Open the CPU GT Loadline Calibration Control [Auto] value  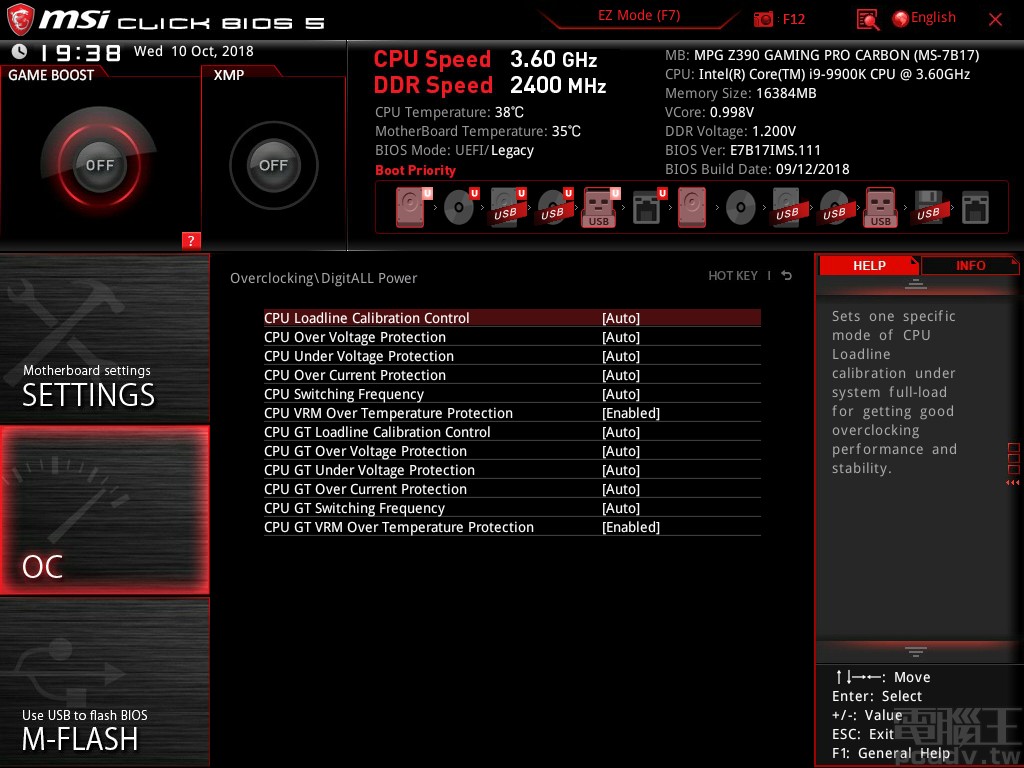tap(620, 432)
